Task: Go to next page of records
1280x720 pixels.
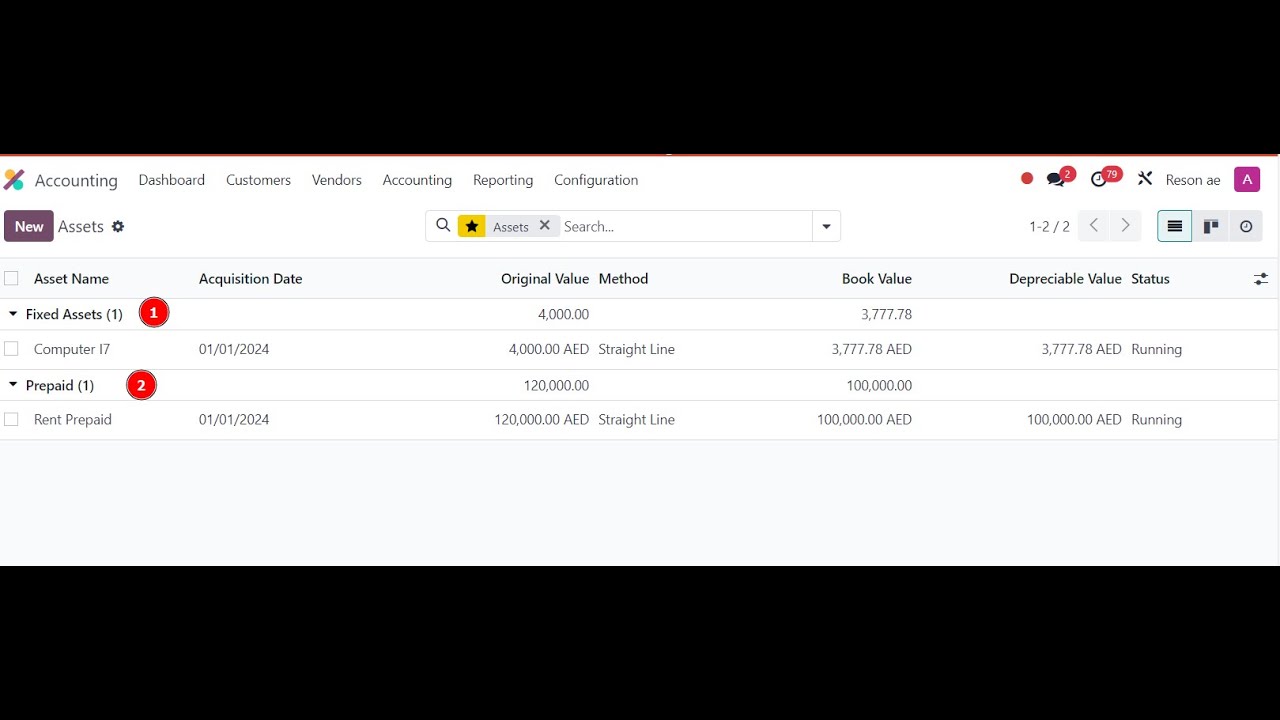Action: tap(1125, 226)
